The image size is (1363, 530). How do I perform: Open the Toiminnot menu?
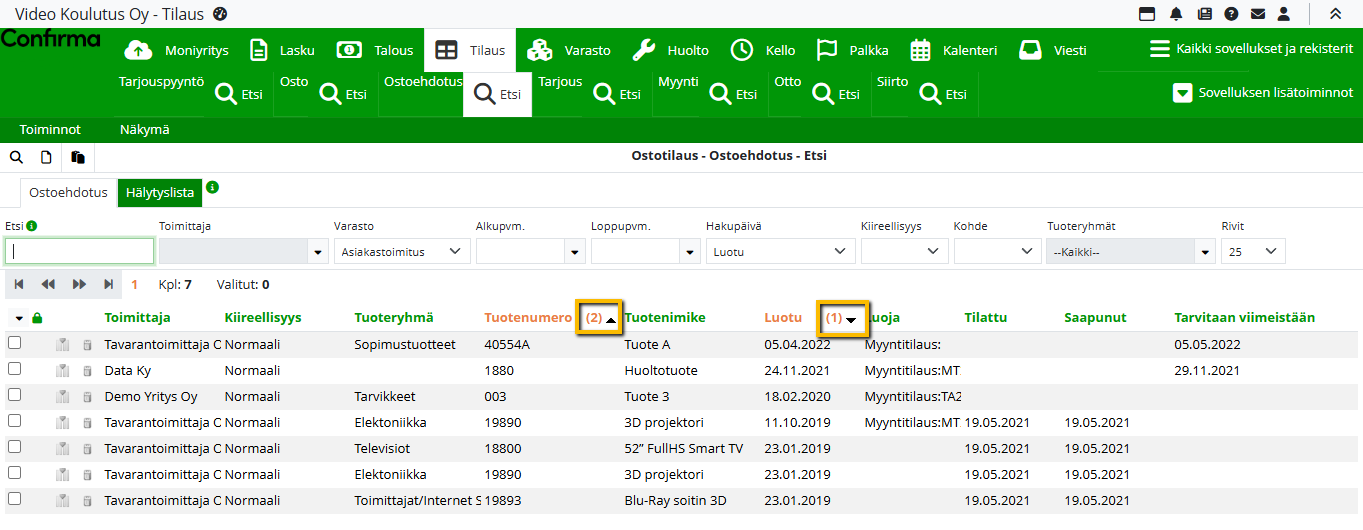click(x=50, y=130)
